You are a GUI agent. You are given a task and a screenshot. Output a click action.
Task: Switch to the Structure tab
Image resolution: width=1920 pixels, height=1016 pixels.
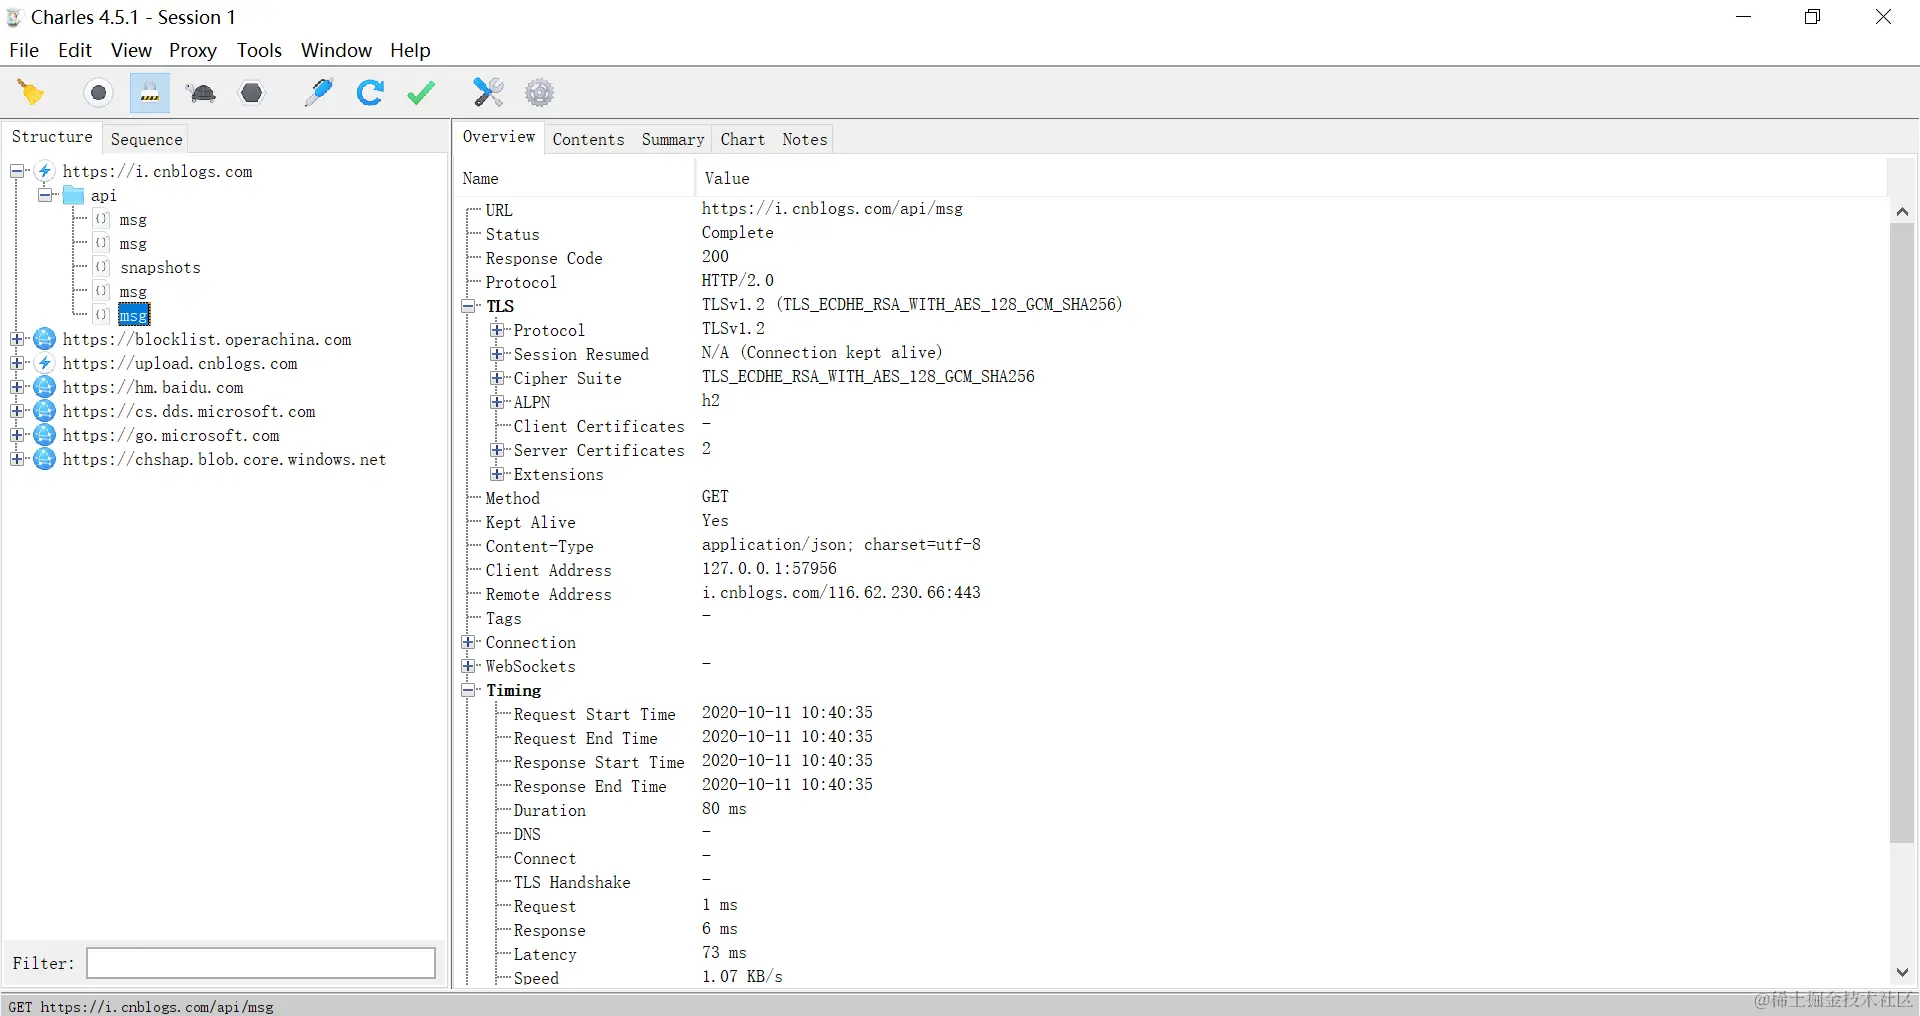[52, 137]
